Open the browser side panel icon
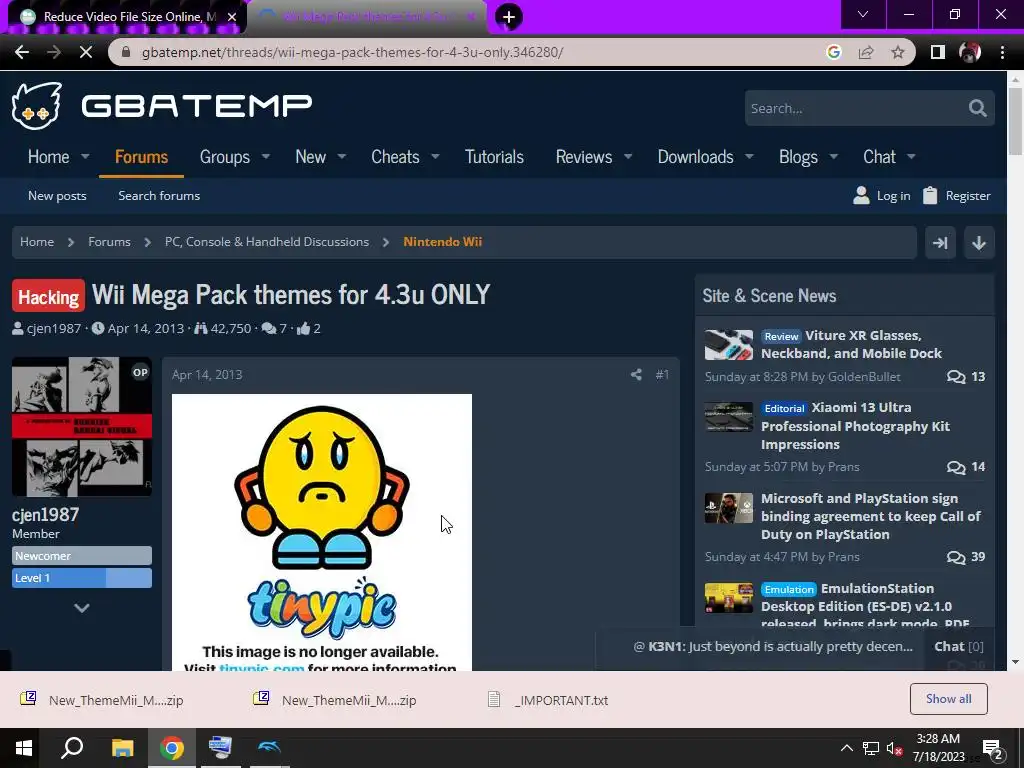This screenshot has width=1024, height=768. [x=937, y=52]
